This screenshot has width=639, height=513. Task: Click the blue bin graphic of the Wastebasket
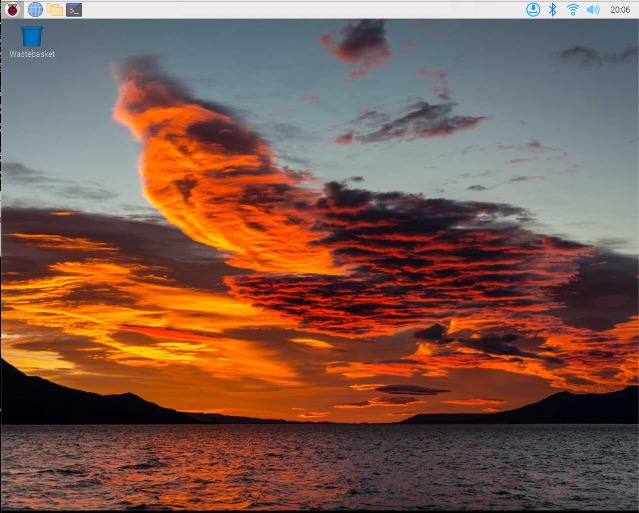(32, 36)
